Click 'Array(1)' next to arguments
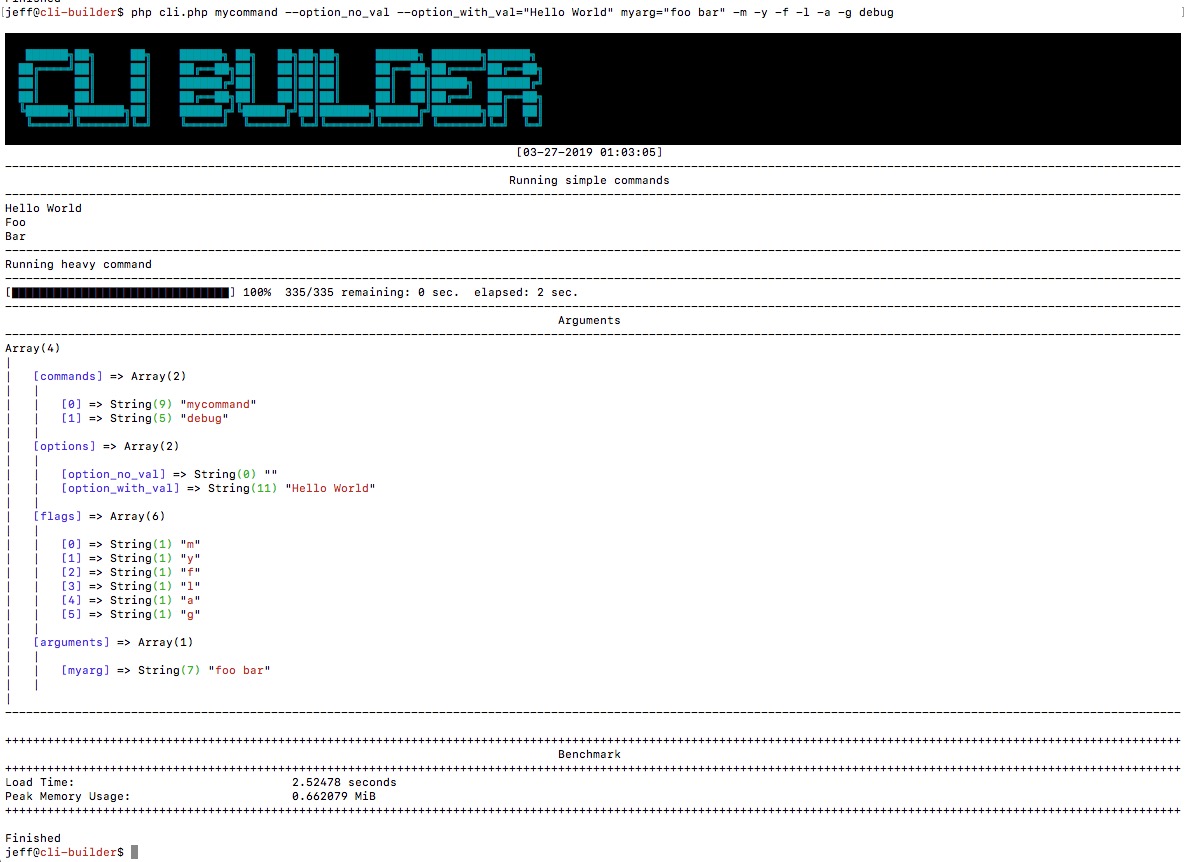 [166, 642]
